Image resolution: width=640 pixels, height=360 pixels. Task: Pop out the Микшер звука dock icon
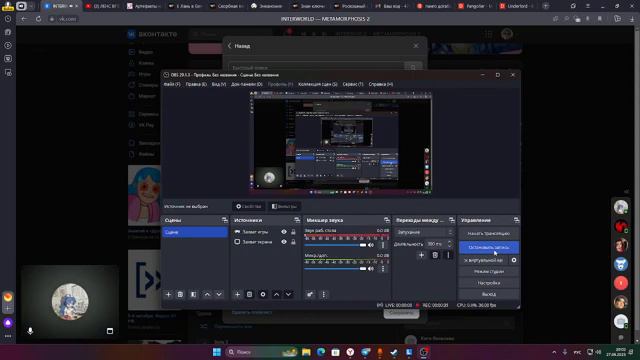point(387,220)
